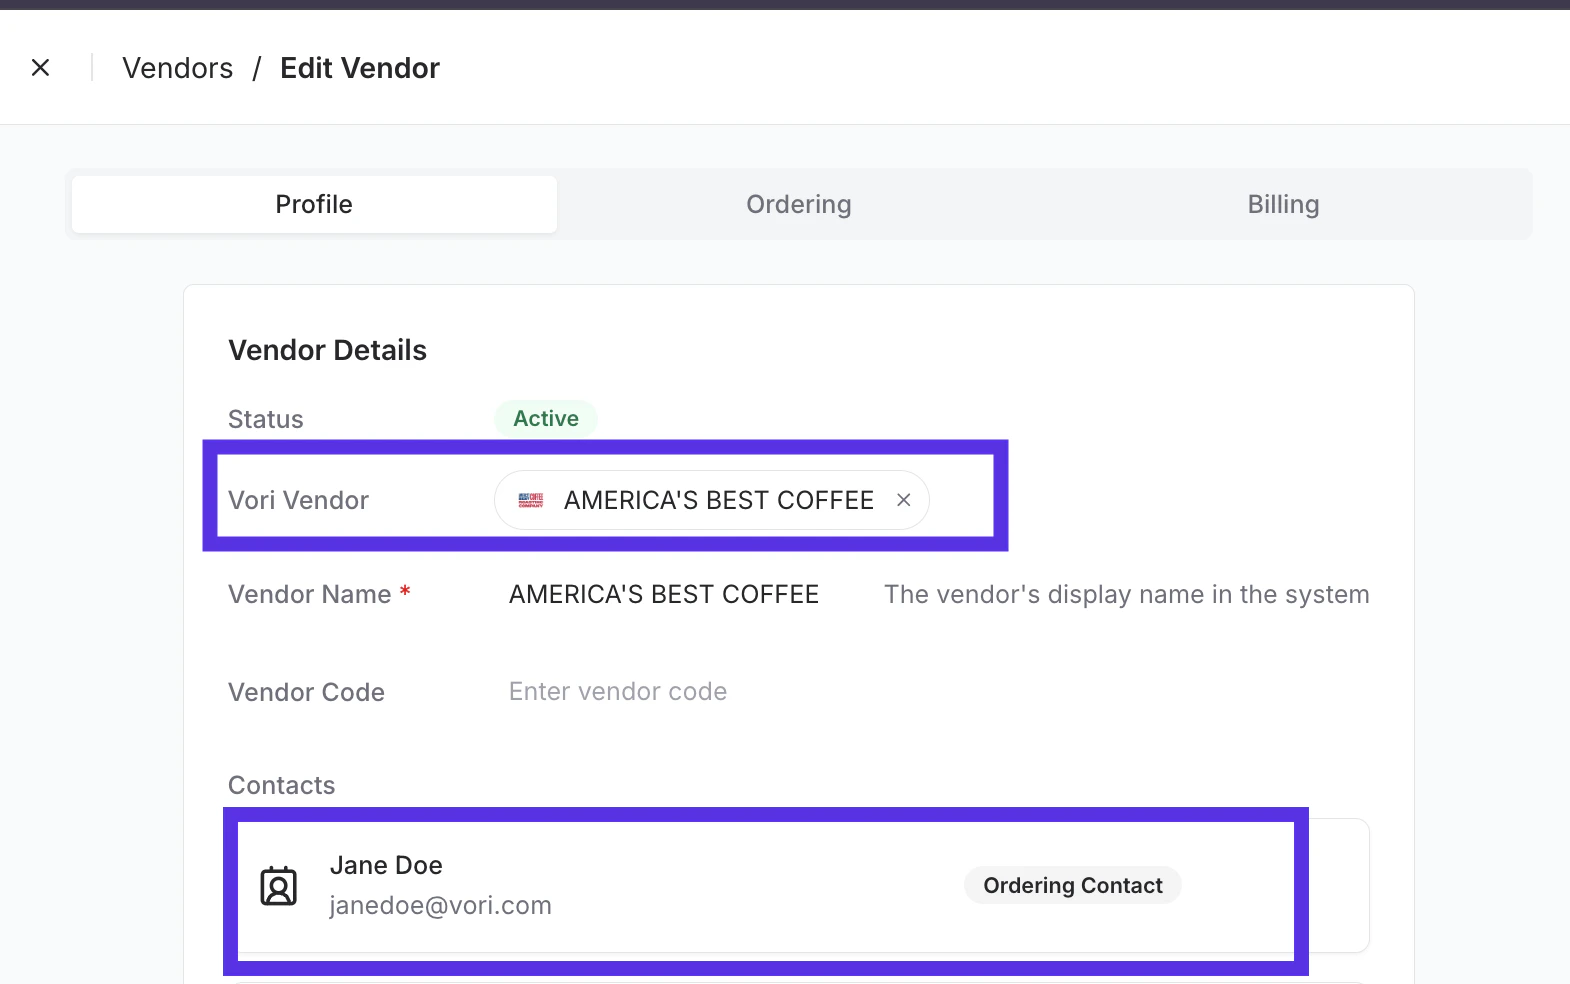1570x984 pixels.
Task: Close the Edit Vendor page
Action: 41,68
